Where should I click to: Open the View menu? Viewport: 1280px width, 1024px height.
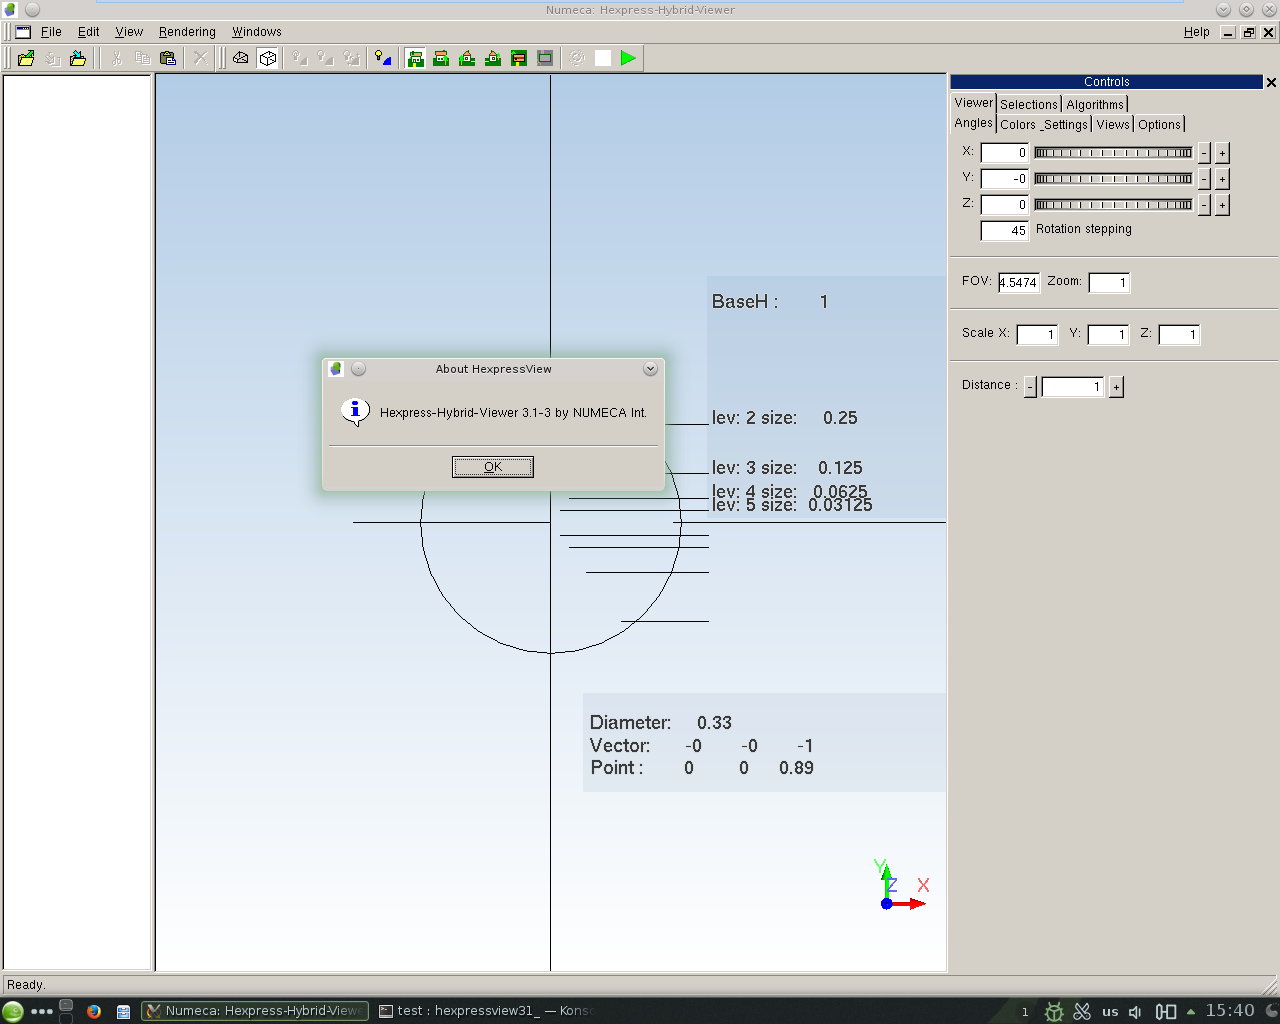[x=129, y=32]
